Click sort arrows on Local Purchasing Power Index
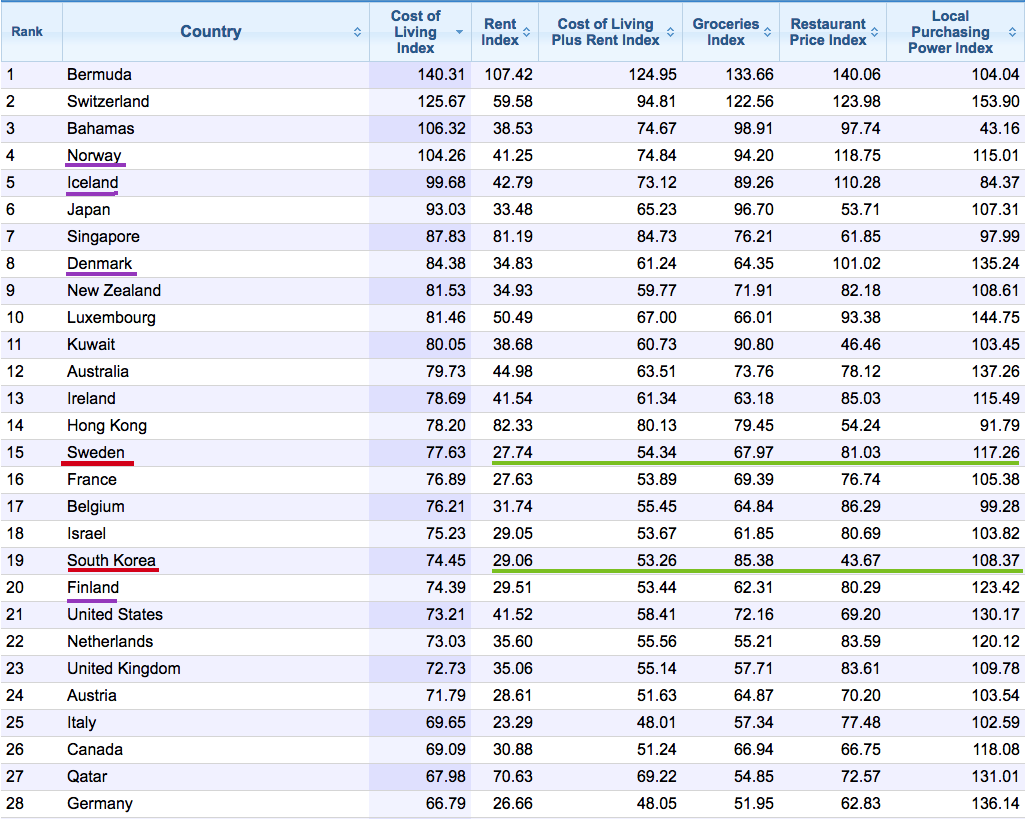Image resolution: width=1025 pixels, height=819 pixels. click(x=1013, y=31)
